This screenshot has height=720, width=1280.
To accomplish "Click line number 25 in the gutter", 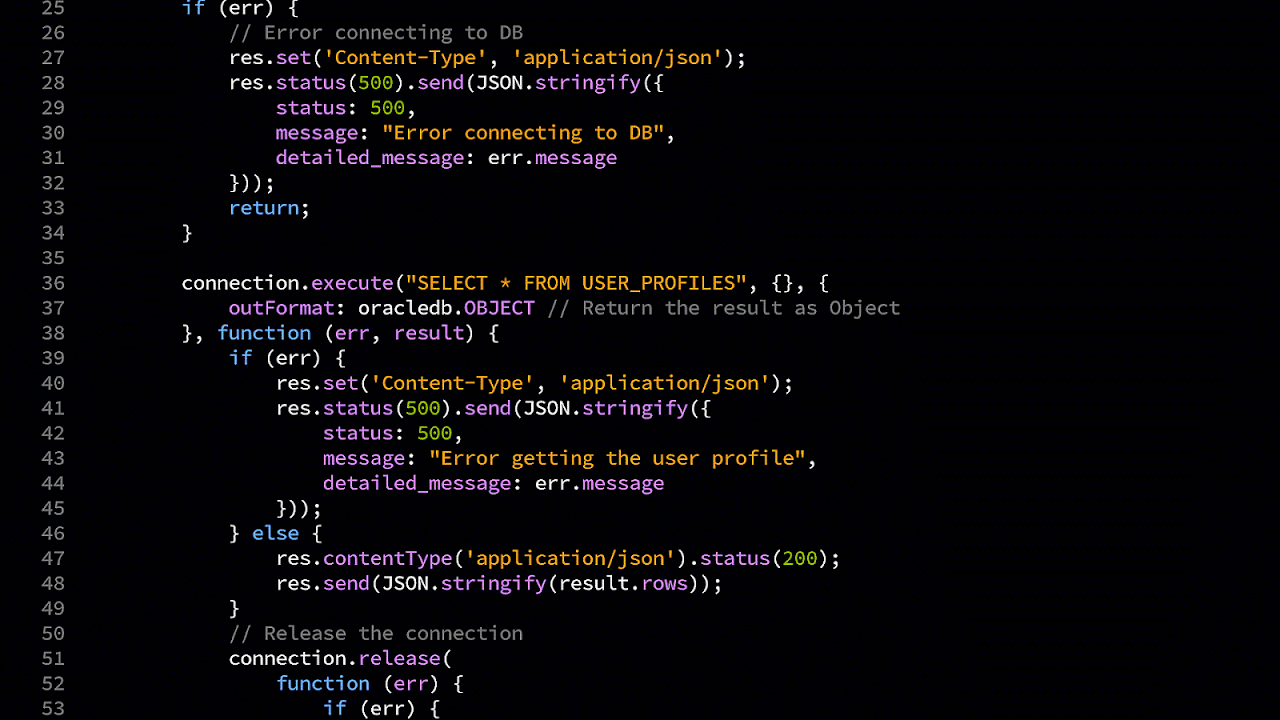I will [x=53, y=8].
